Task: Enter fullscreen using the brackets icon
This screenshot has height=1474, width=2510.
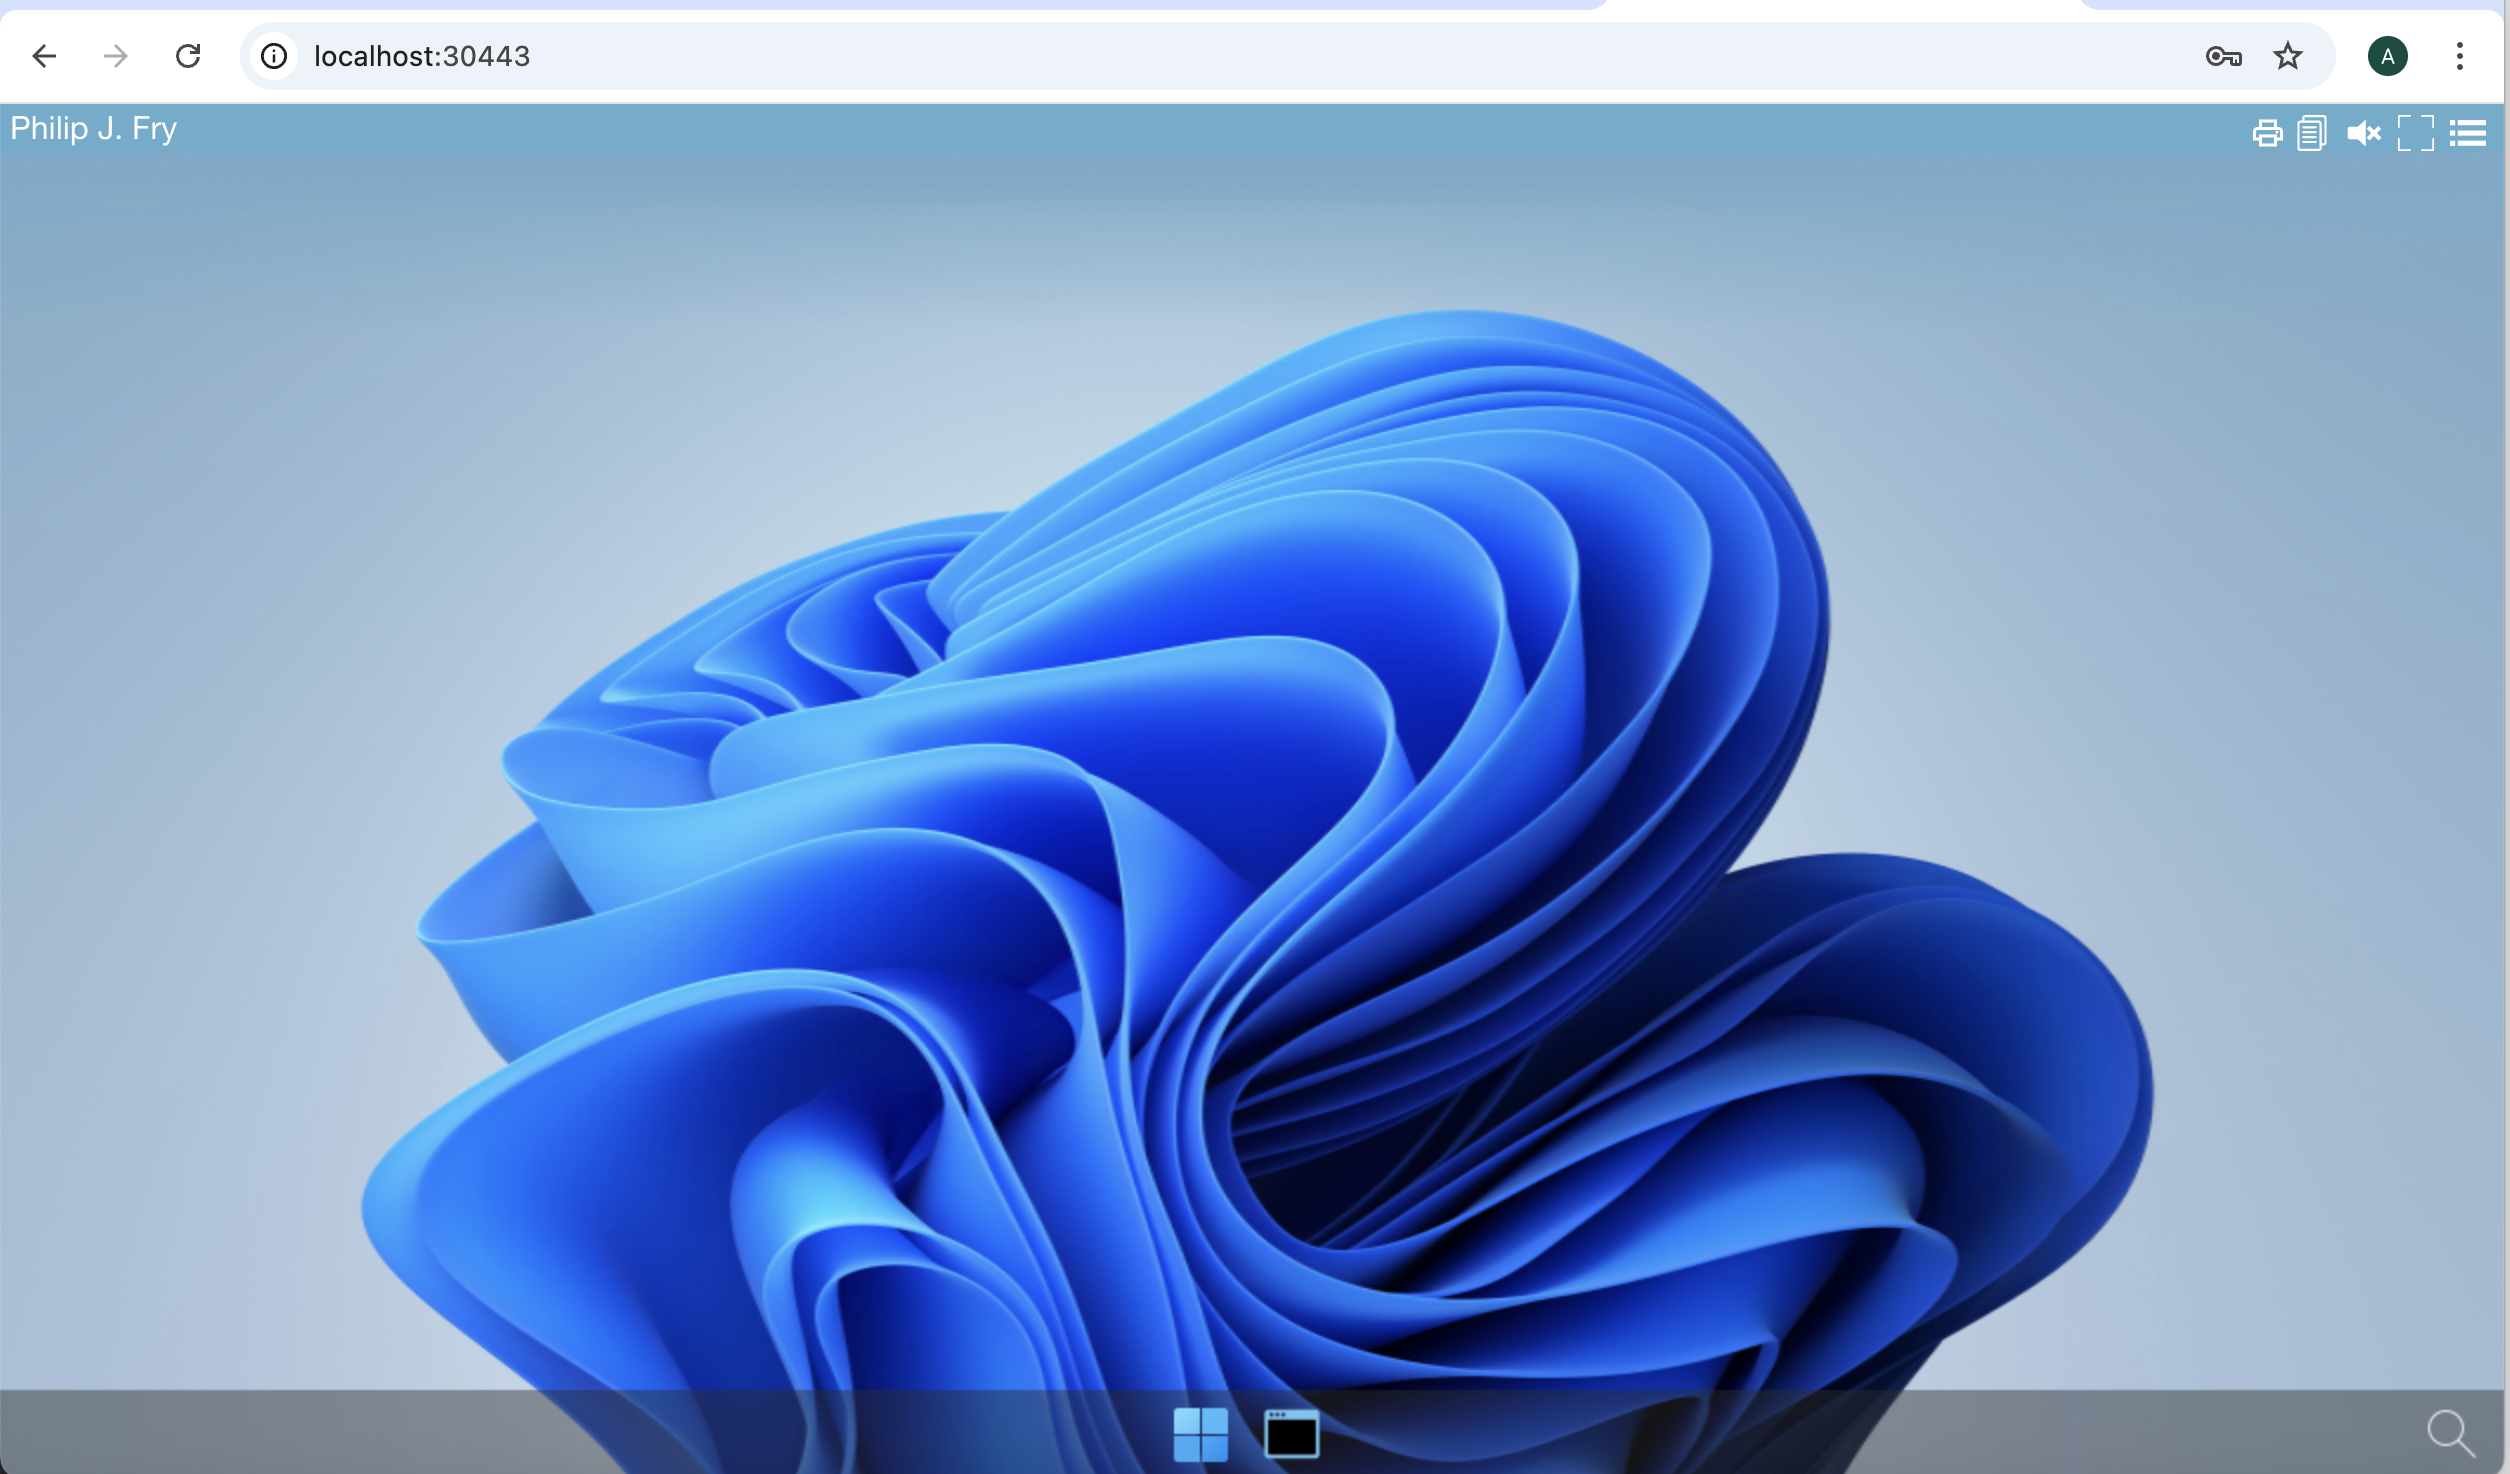Action: click(x=2415, y=132)
